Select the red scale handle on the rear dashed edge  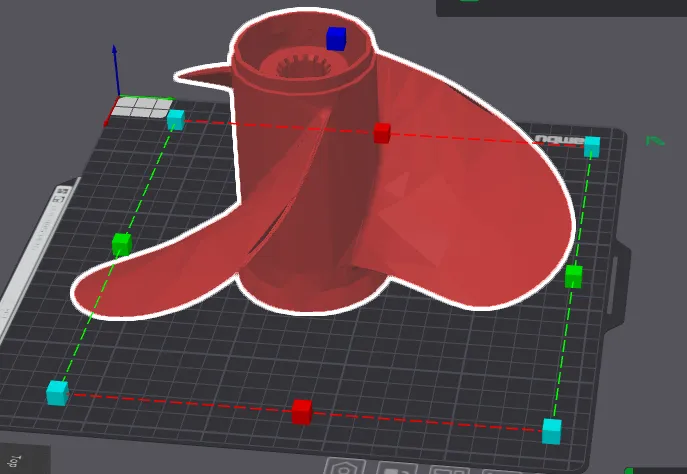[x=382, y=133]
